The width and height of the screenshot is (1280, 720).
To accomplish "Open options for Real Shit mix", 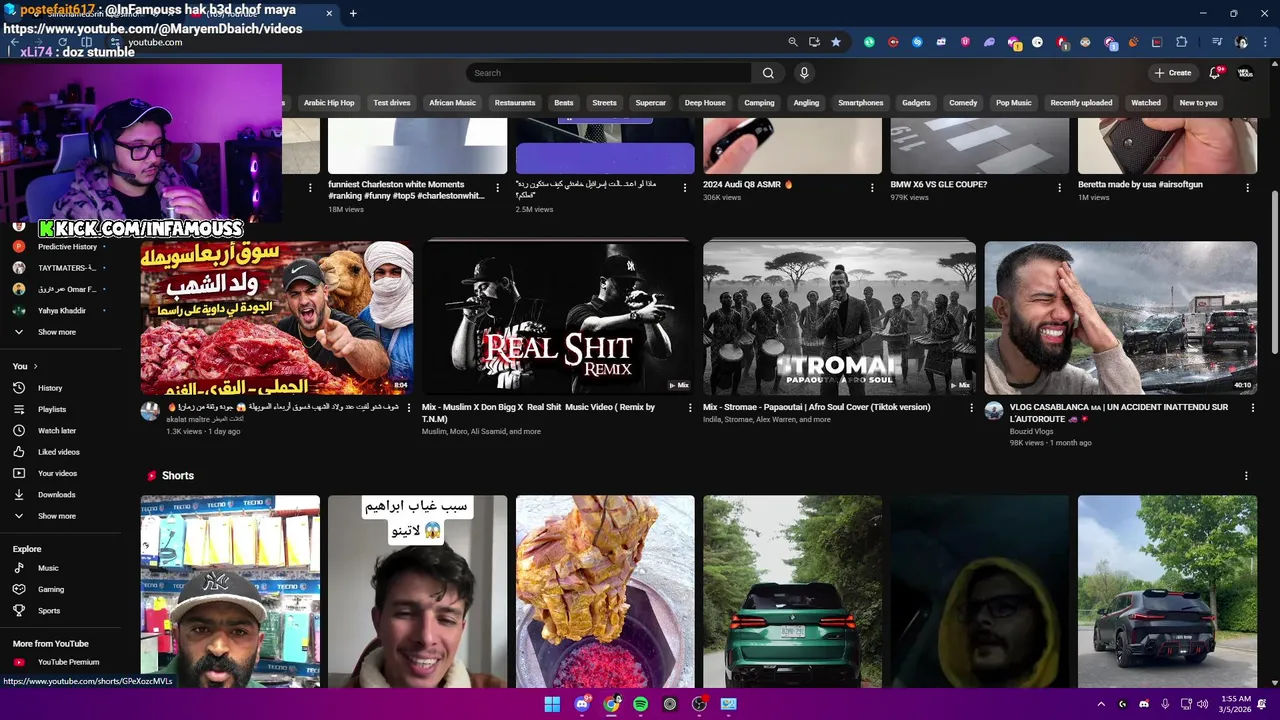I will coord(690,407).
